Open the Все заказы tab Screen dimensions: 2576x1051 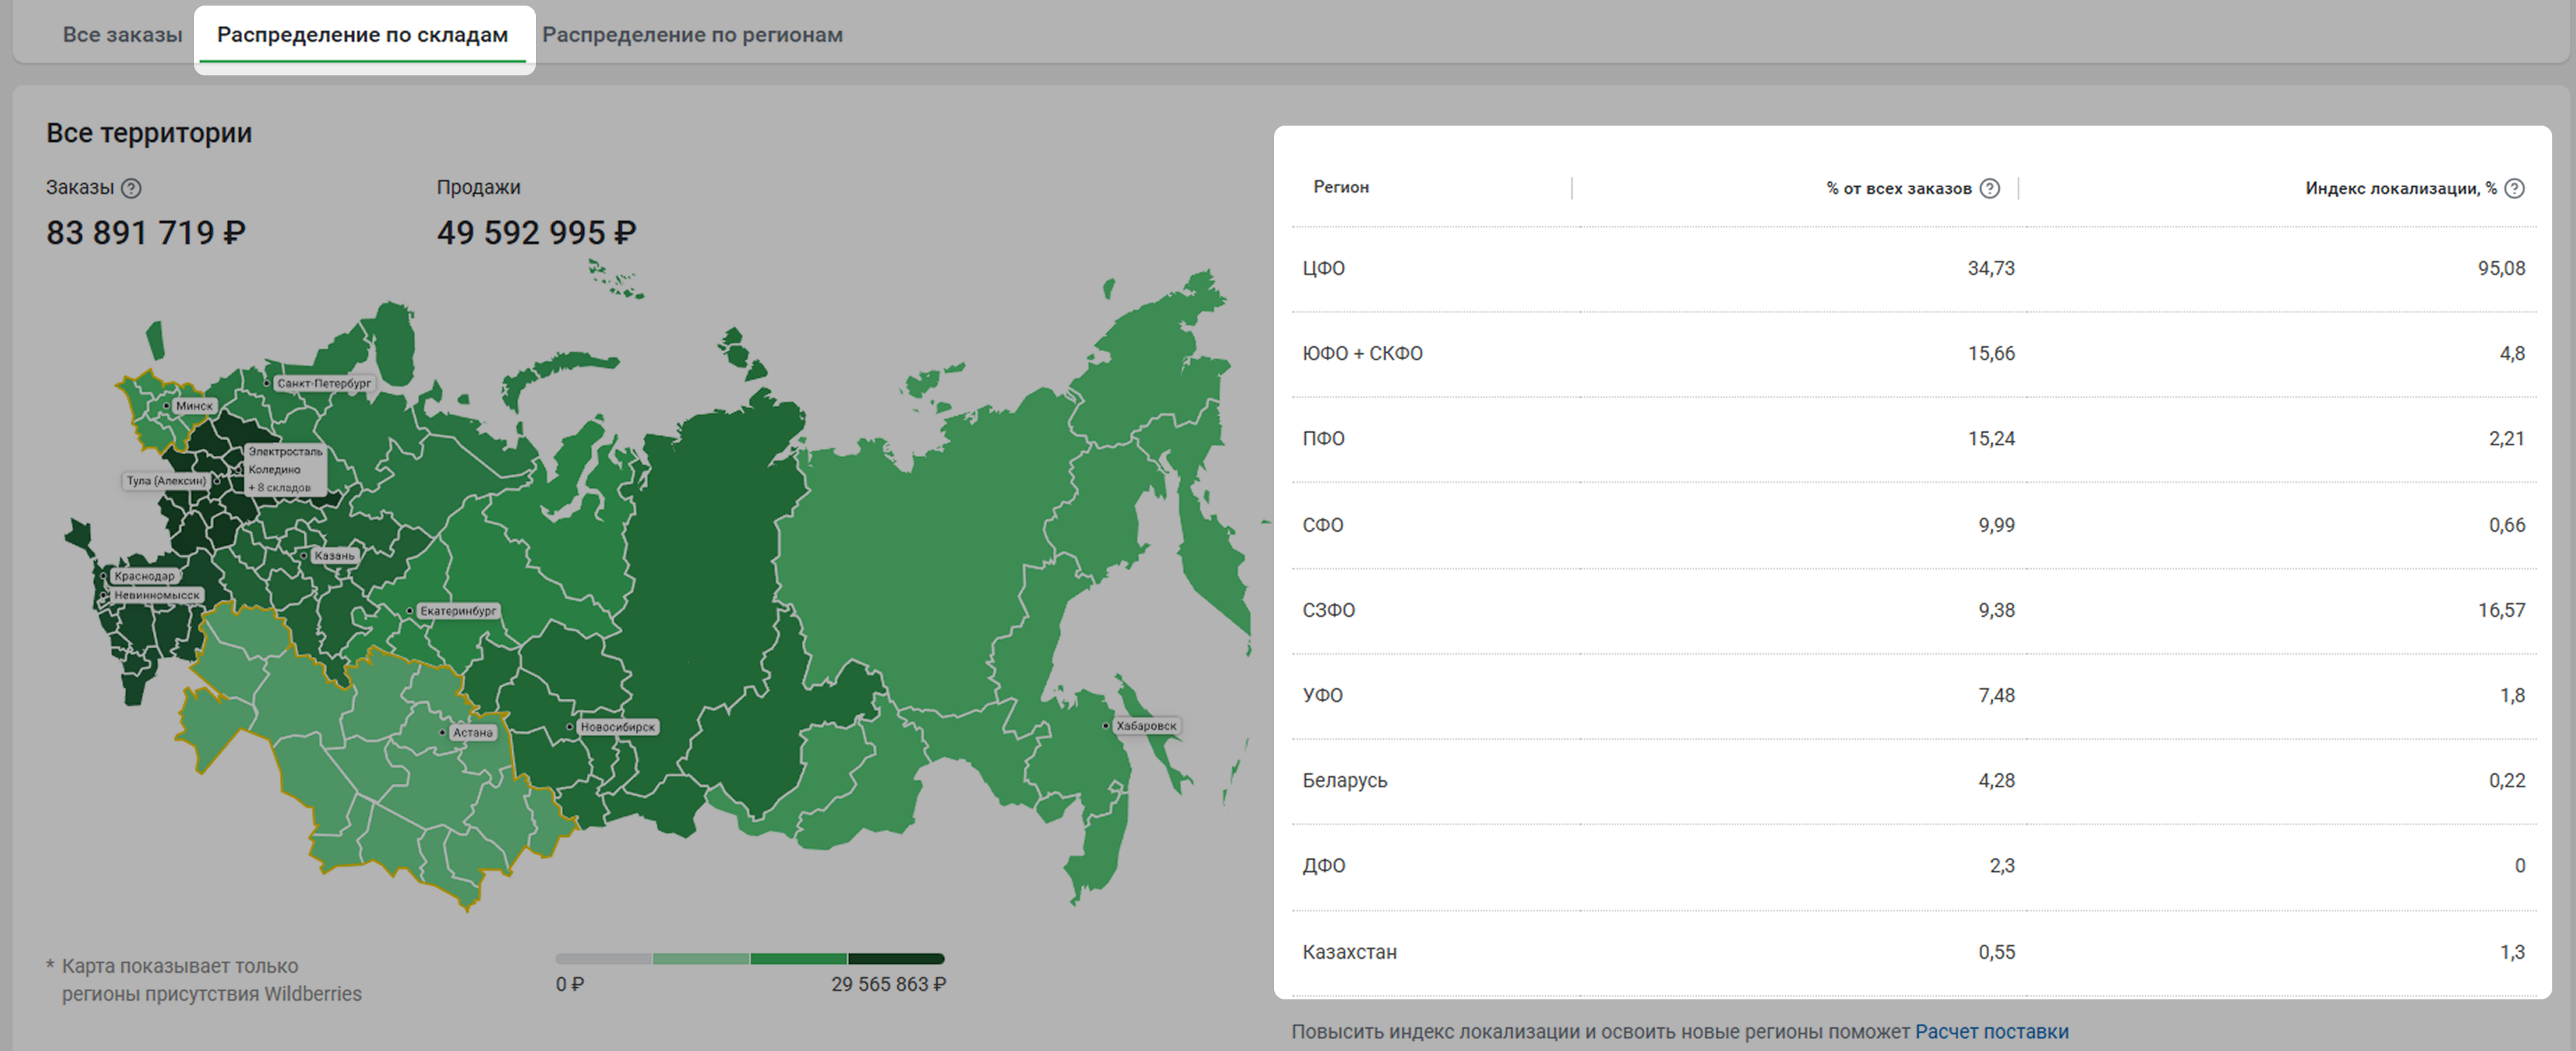click(122, 35)
